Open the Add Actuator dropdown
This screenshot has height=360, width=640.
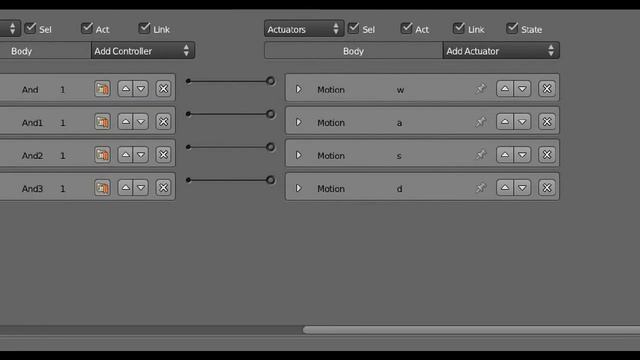[501, 51]
